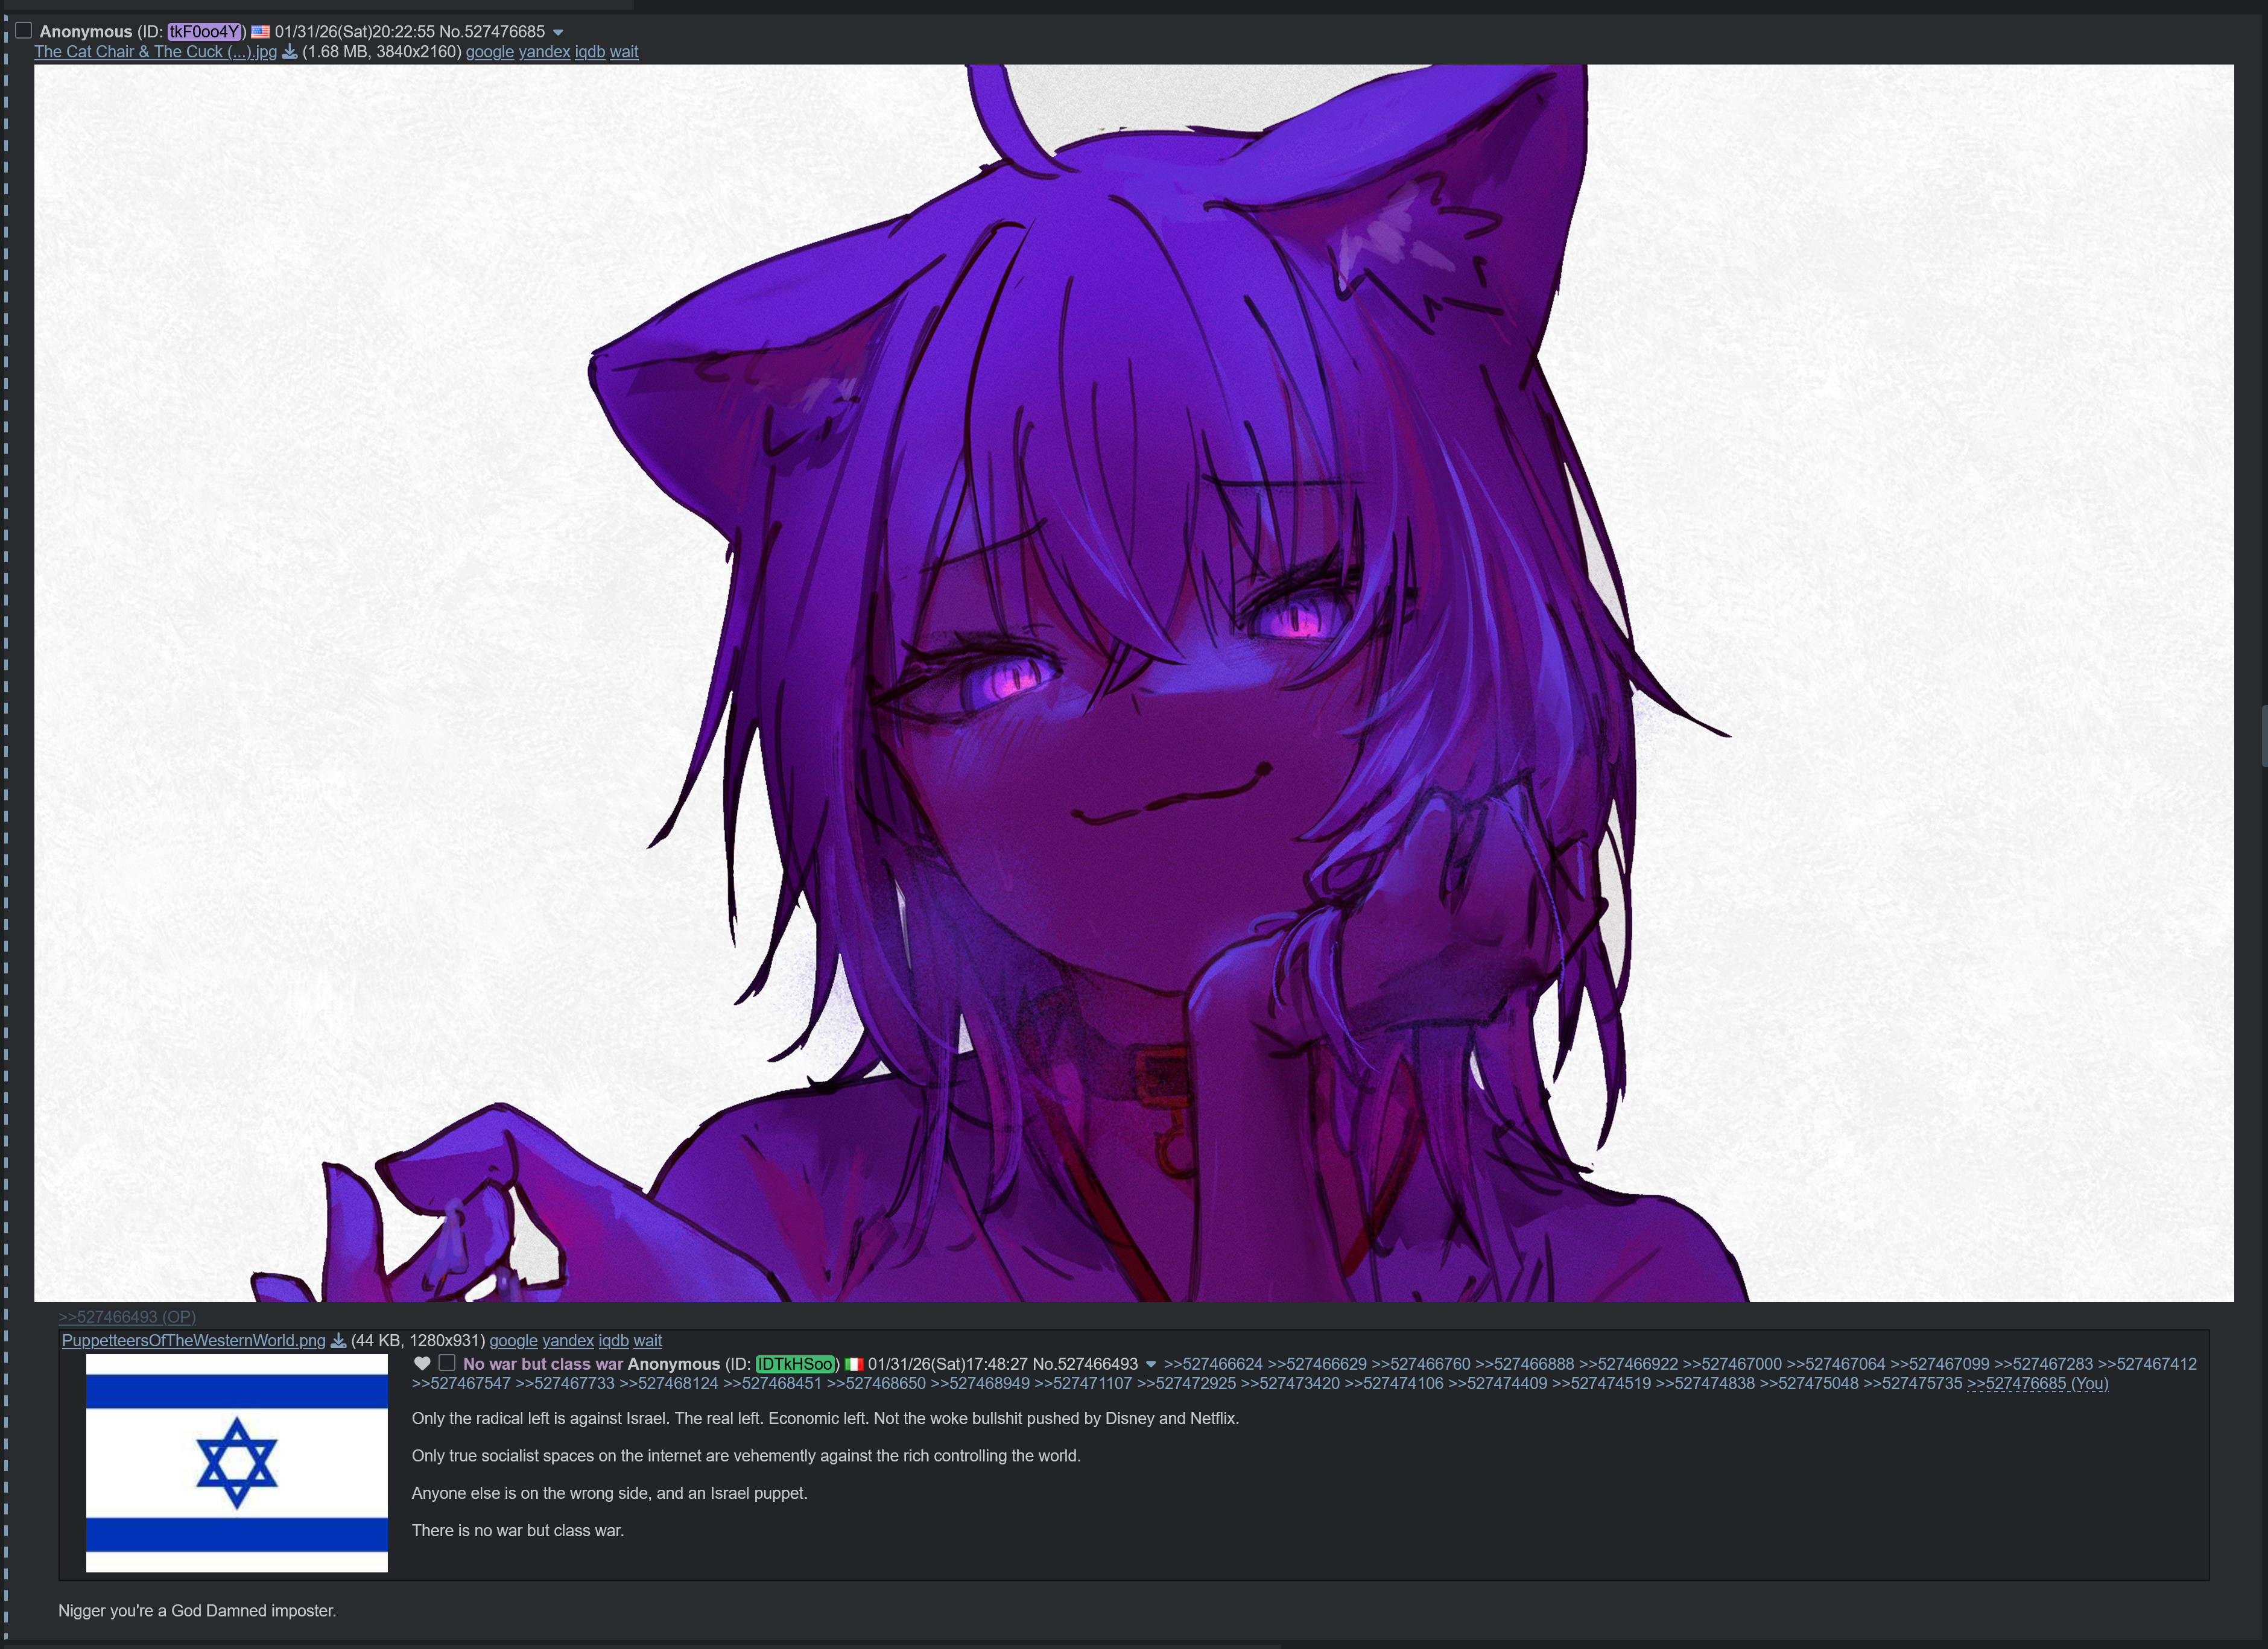Image resolution: width=2268 pixels, height=1649 pixels.
Task: Search top image with google link
Action: pos(489,52)
